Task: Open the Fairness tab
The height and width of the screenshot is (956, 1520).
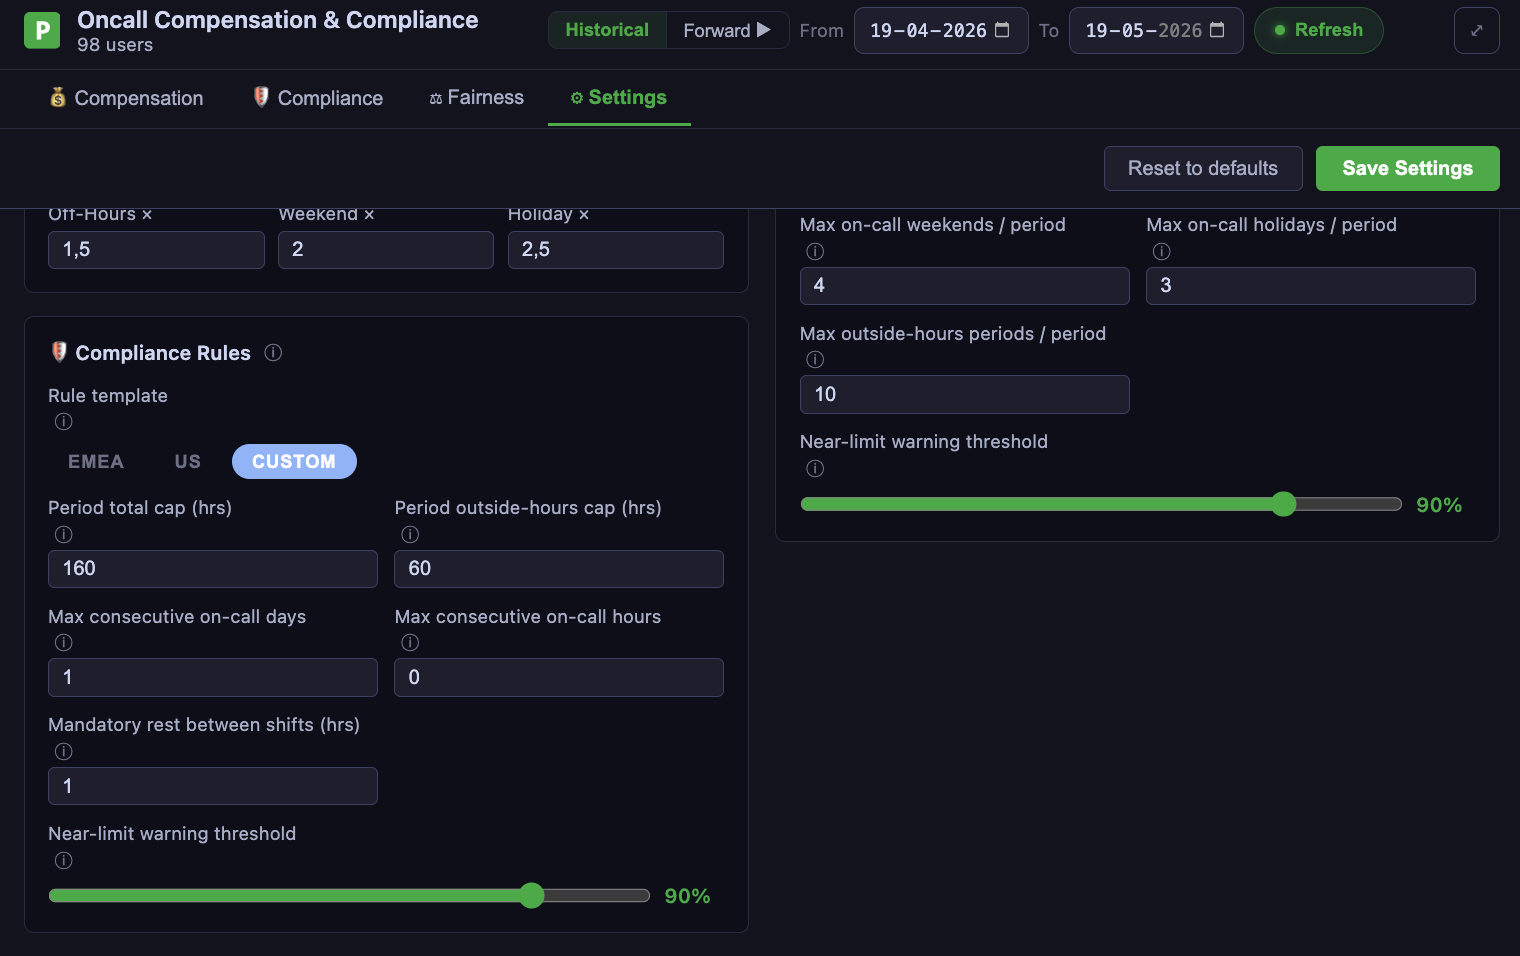Action: click(477, 98)
